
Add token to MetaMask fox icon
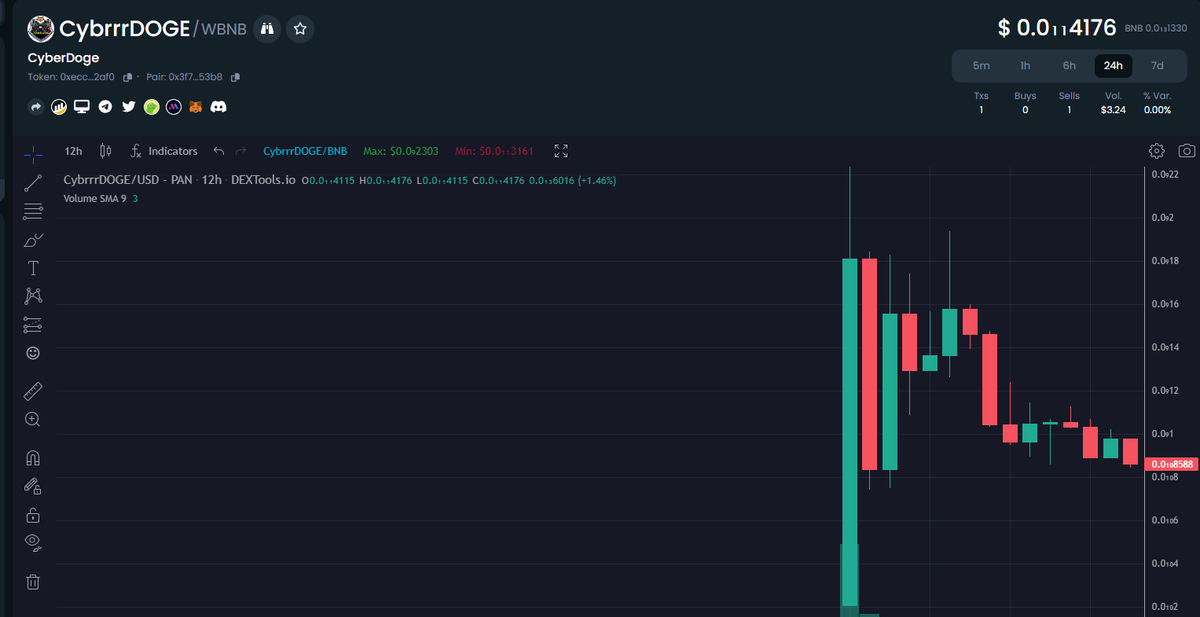[197, 106]
